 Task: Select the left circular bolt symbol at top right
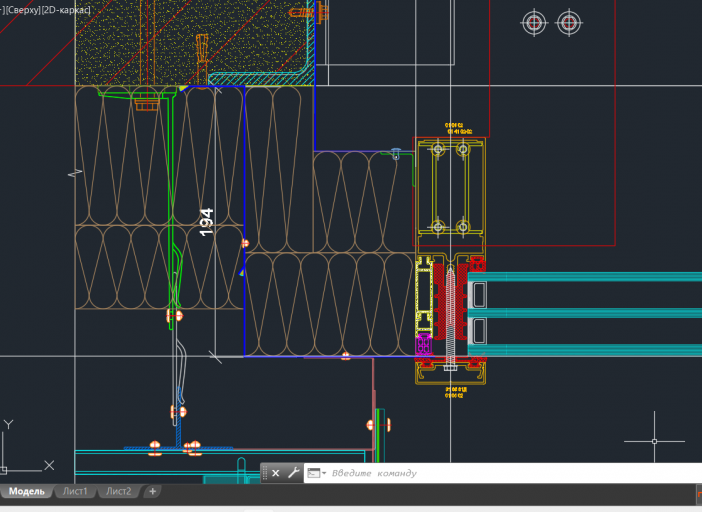point(534,22)
